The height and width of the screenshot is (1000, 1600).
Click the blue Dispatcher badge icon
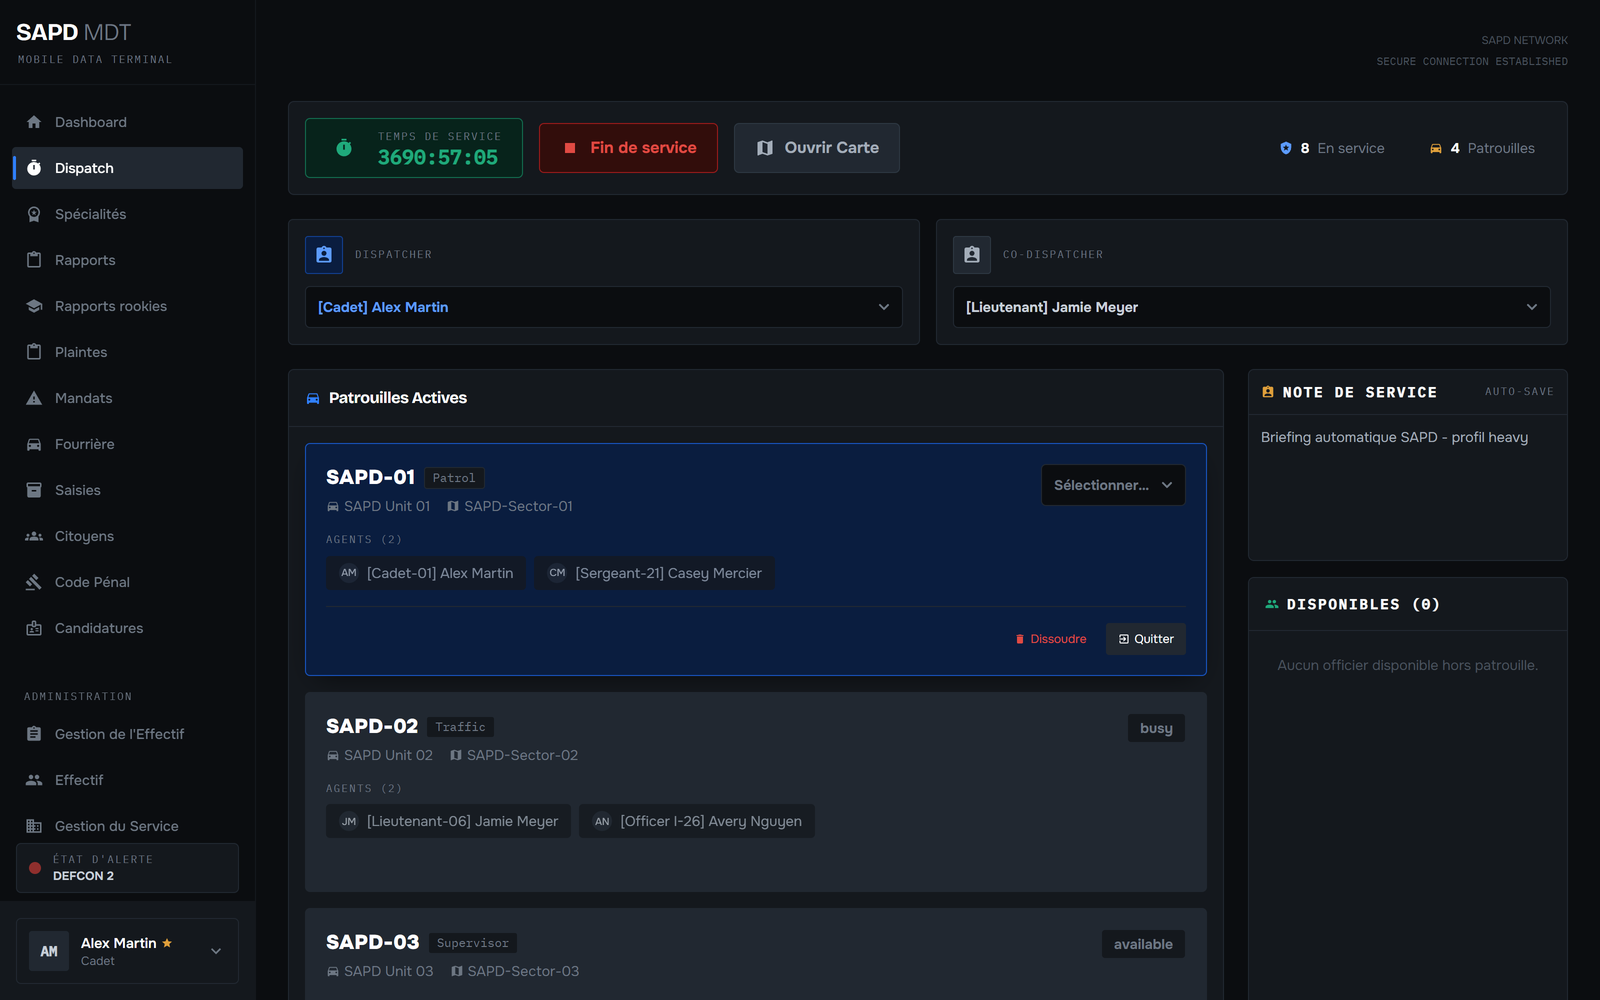[x=324, y=255]
